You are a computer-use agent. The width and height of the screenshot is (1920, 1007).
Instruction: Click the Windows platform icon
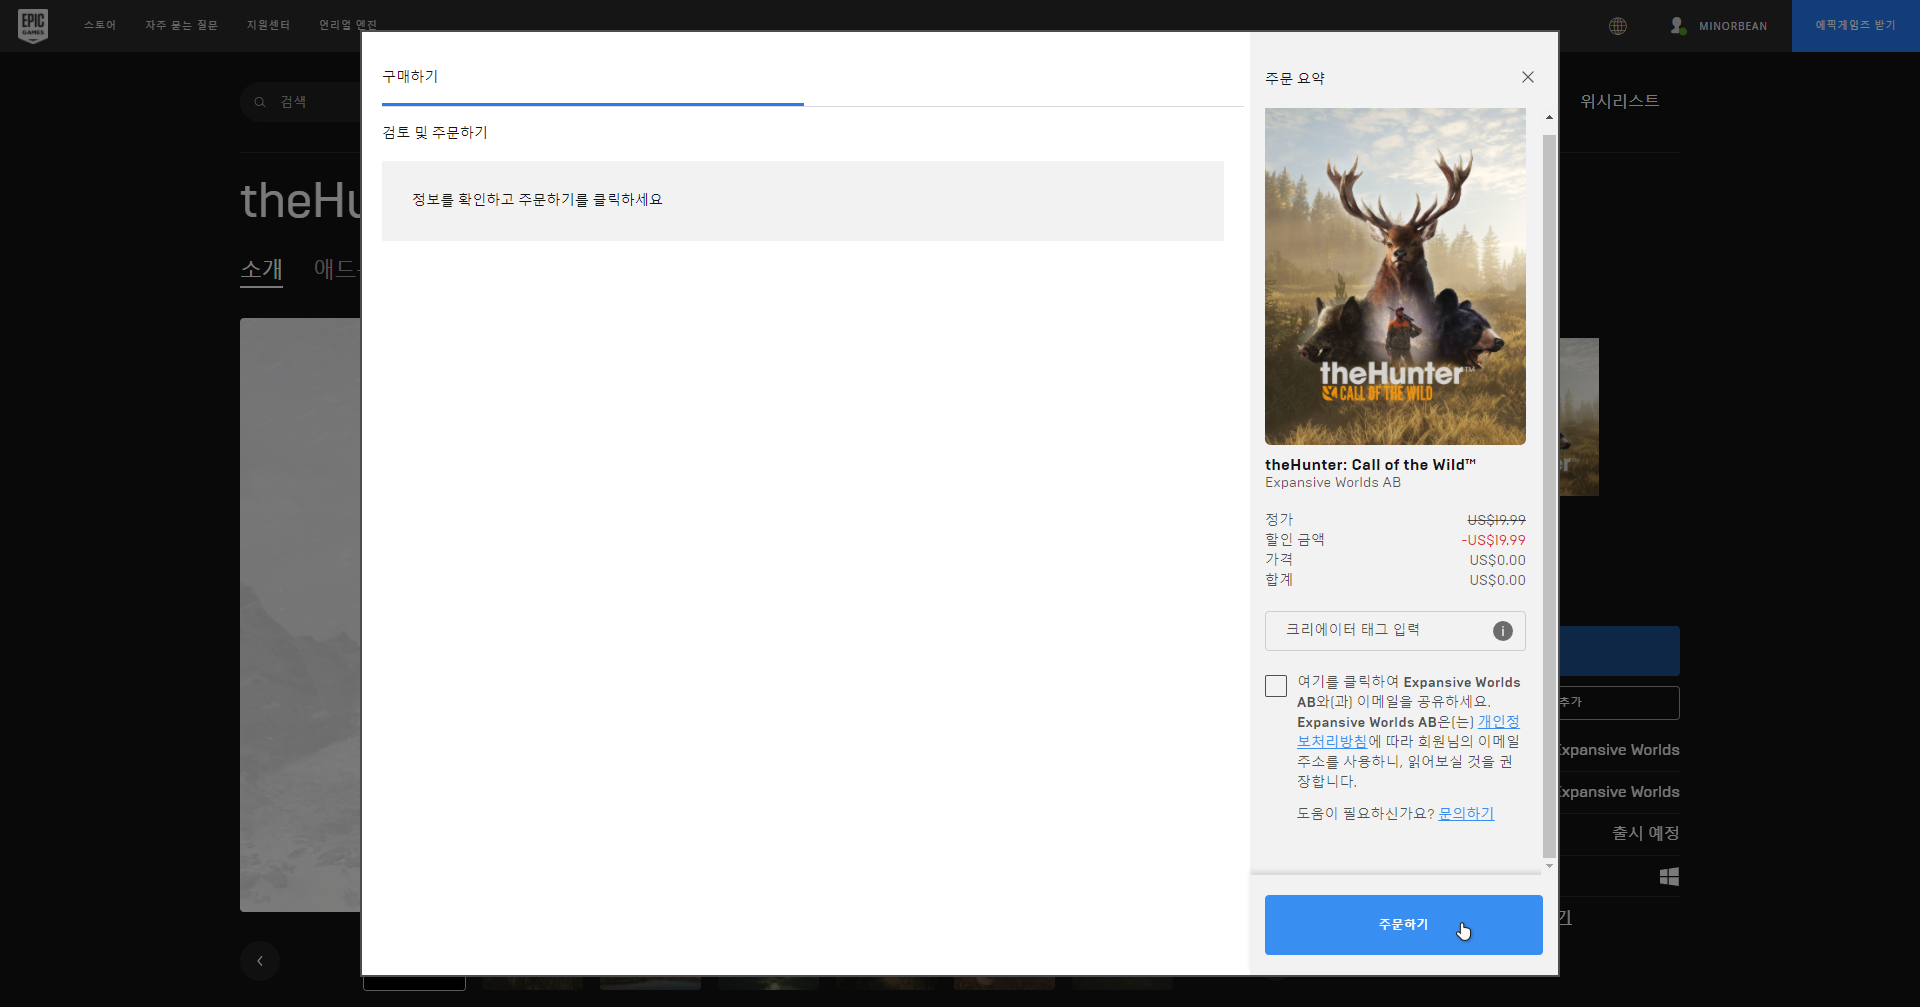[1669, 877]
